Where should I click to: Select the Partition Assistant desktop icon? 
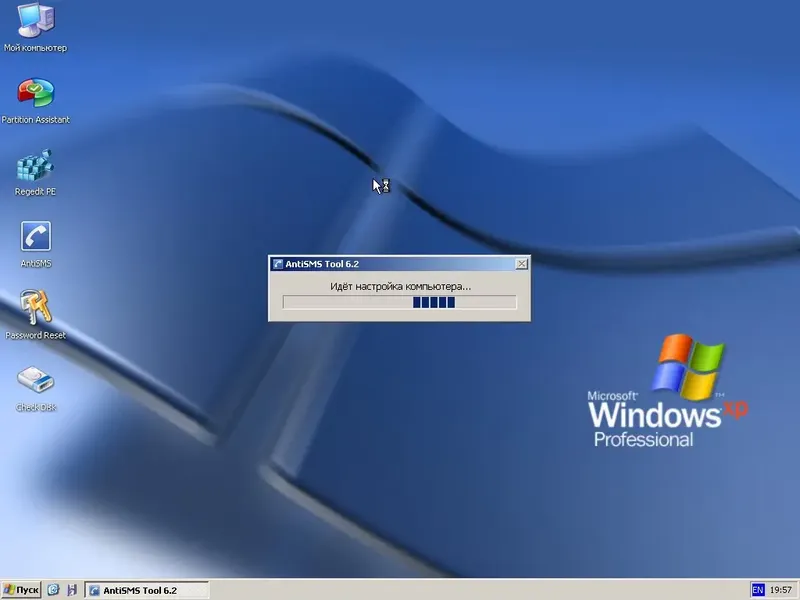35,101
